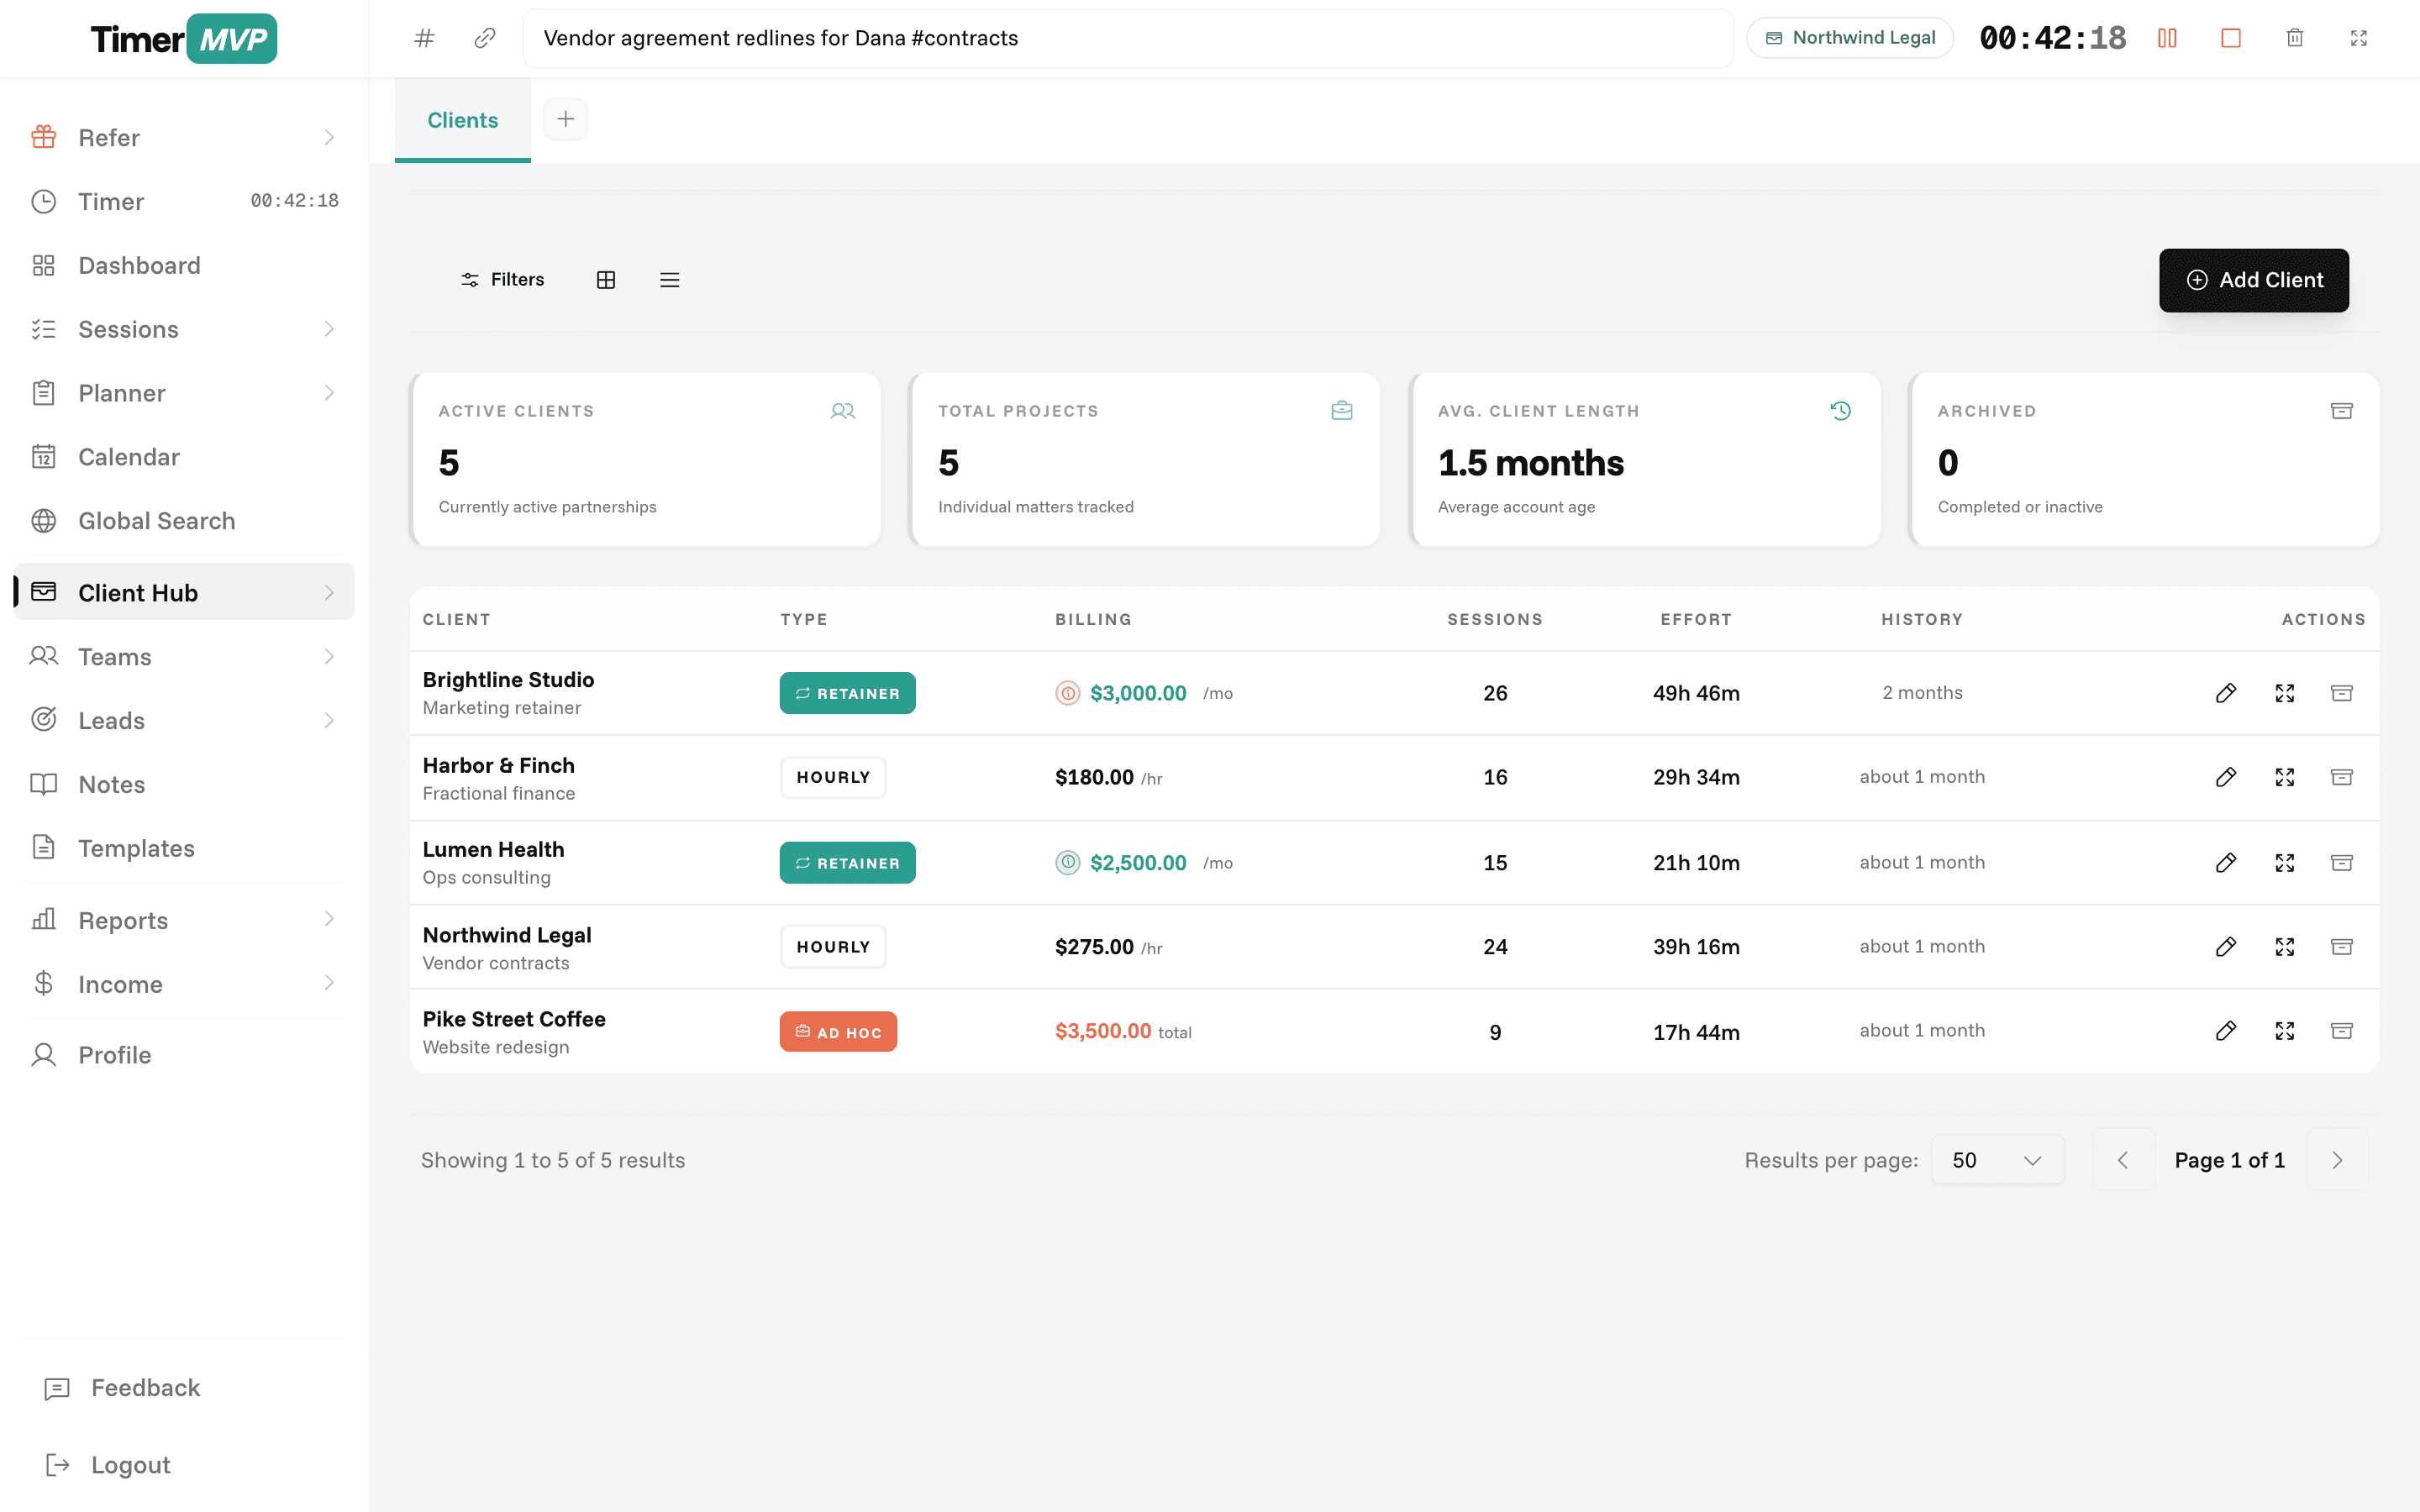Edit Lumen Health with the pencil icon

click(2226, 862)
